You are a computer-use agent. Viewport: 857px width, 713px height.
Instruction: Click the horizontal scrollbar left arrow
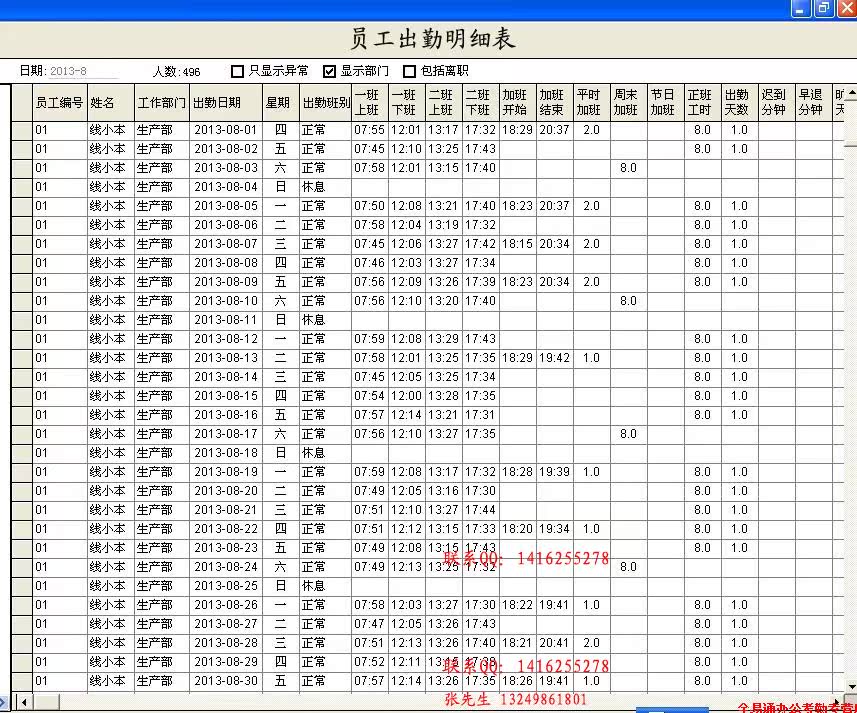pyautogui.click(x=23, y=702)
